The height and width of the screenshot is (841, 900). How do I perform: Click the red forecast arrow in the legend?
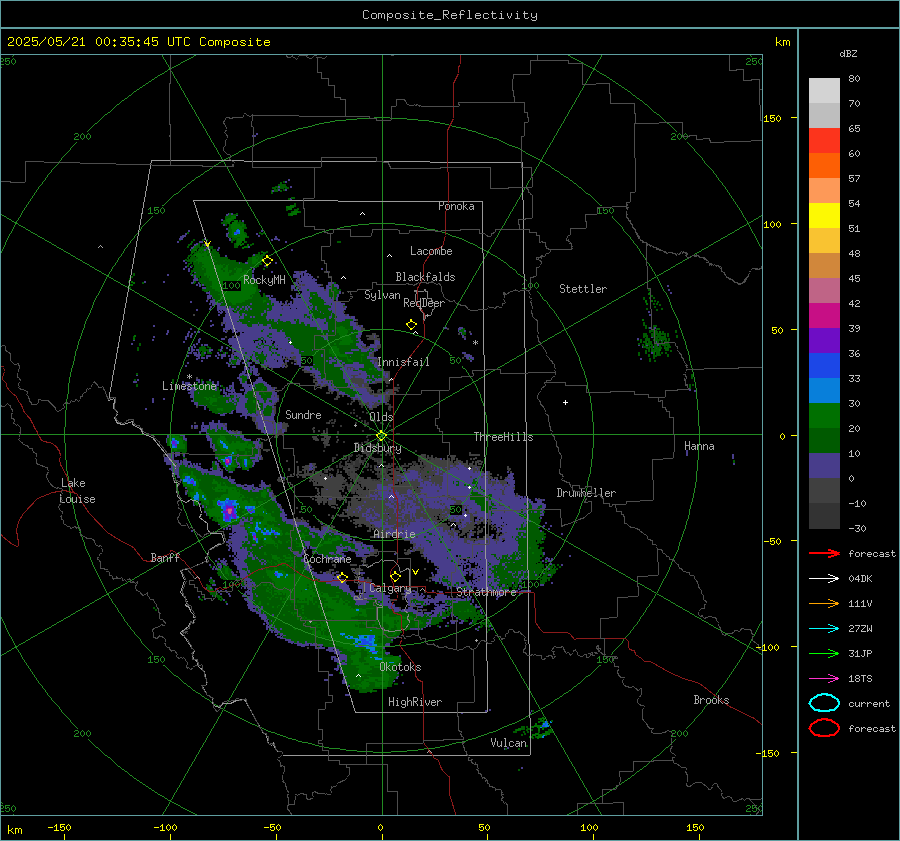point(824,553)
